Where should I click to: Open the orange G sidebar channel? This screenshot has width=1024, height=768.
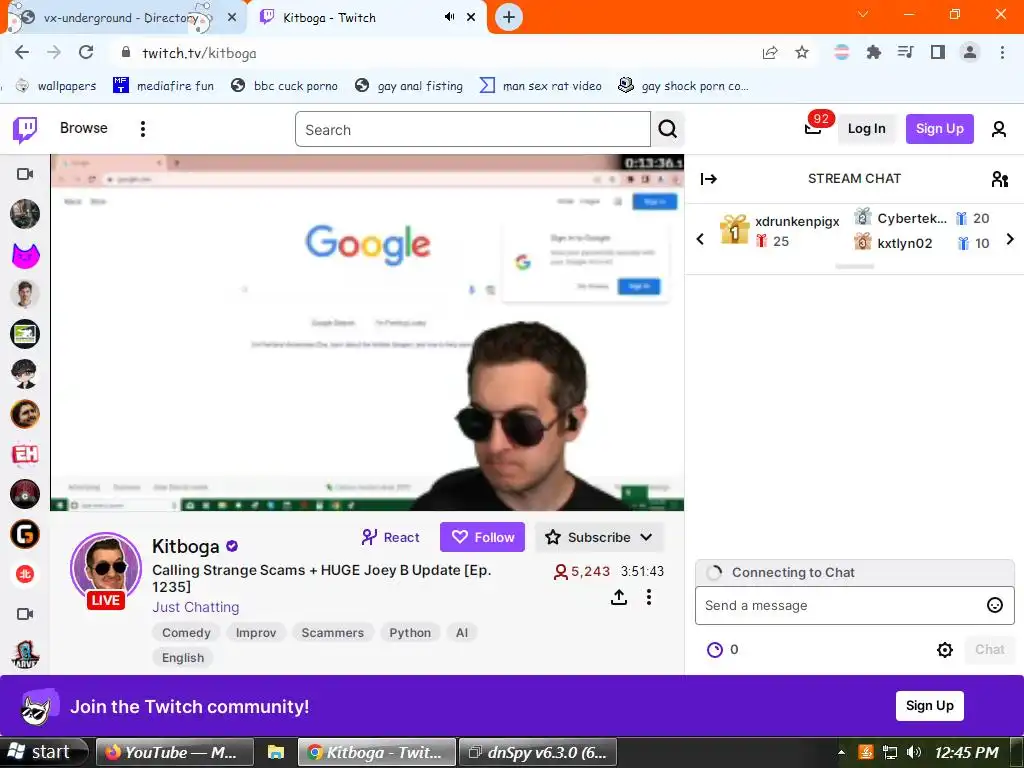[25, 534]
